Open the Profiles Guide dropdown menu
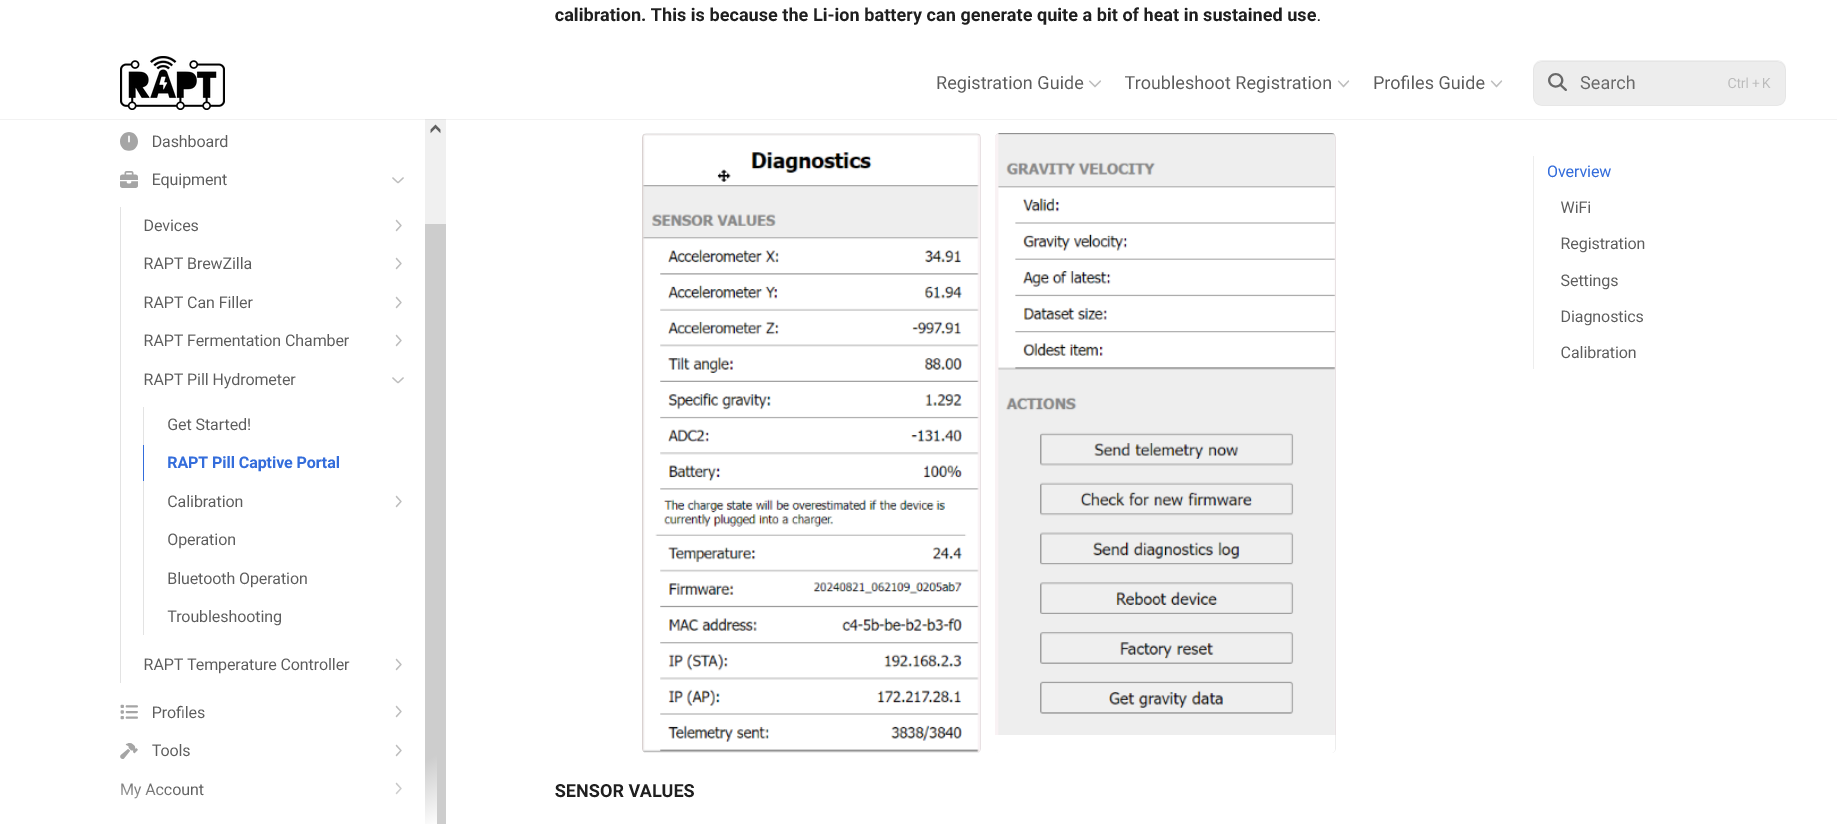Image resolution: width=1837 pixels, height=824 pixels. pos(1437,83)
